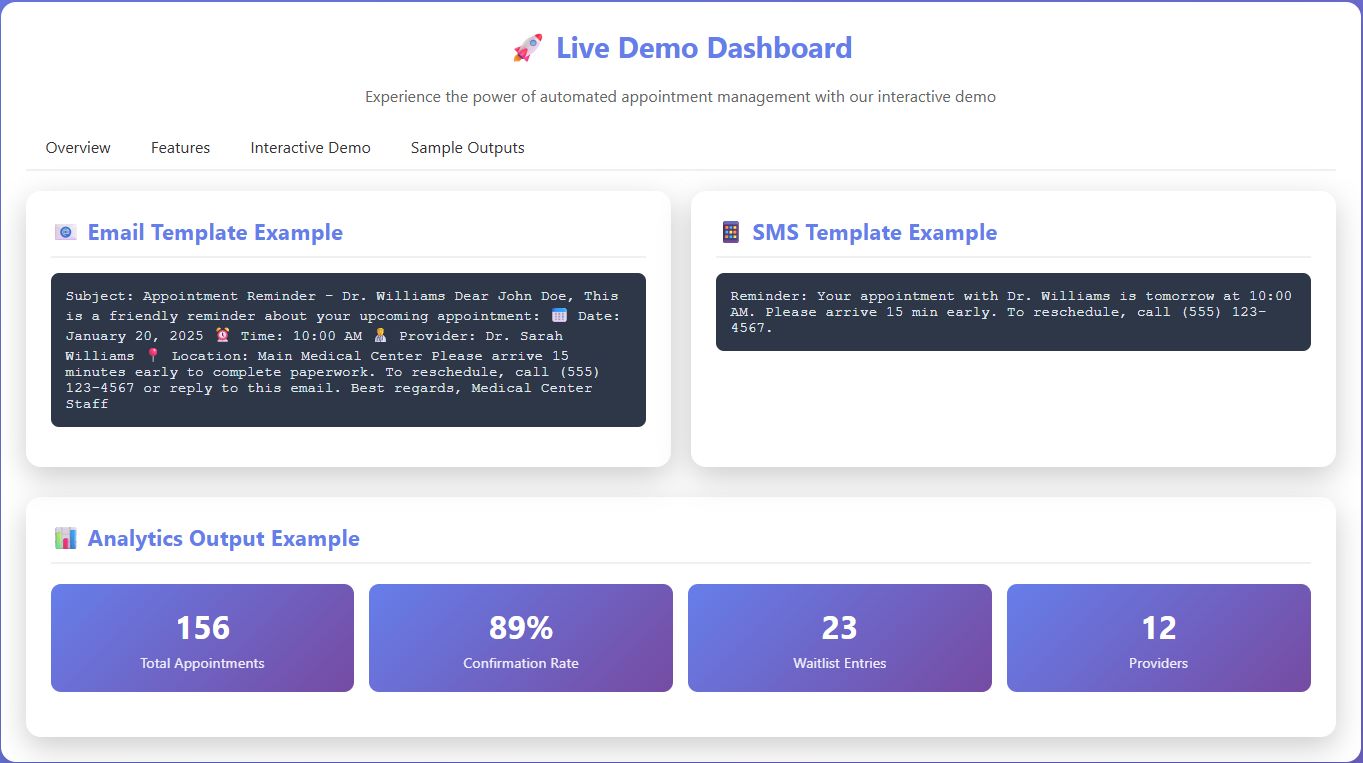Click the Waitlist Entries stat card

(x=839, y=638)
